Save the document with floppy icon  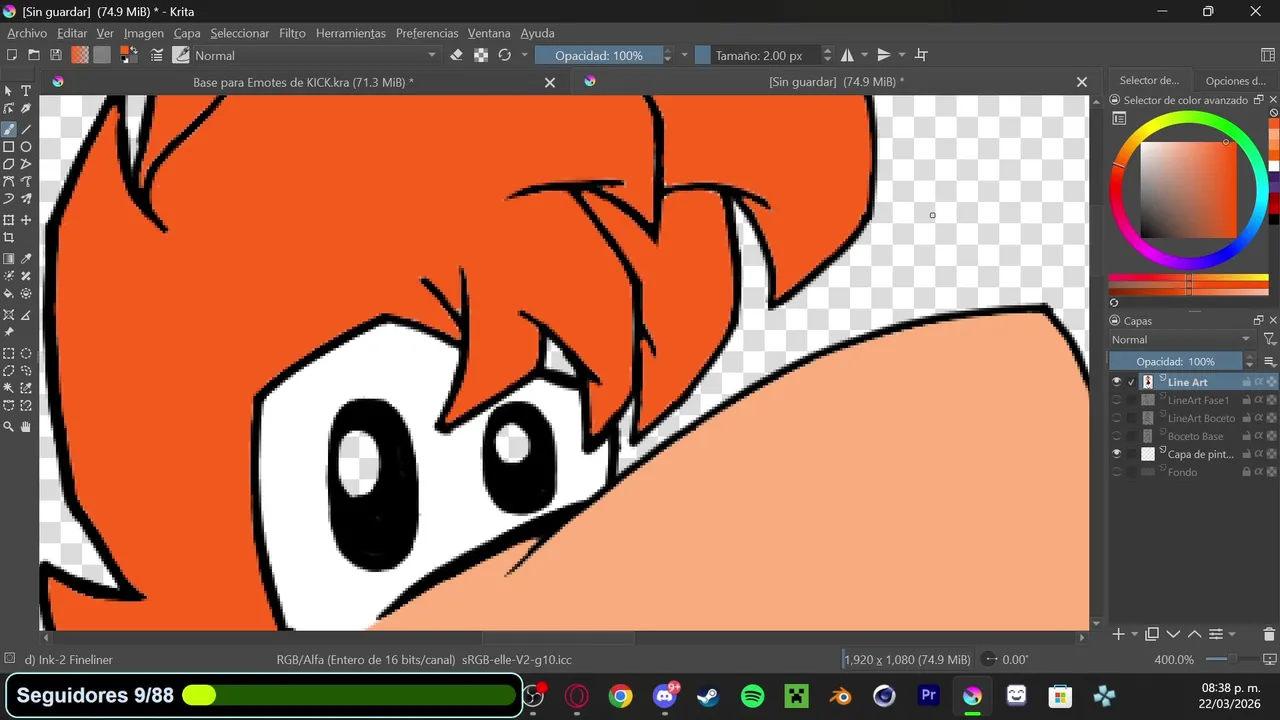56,55
